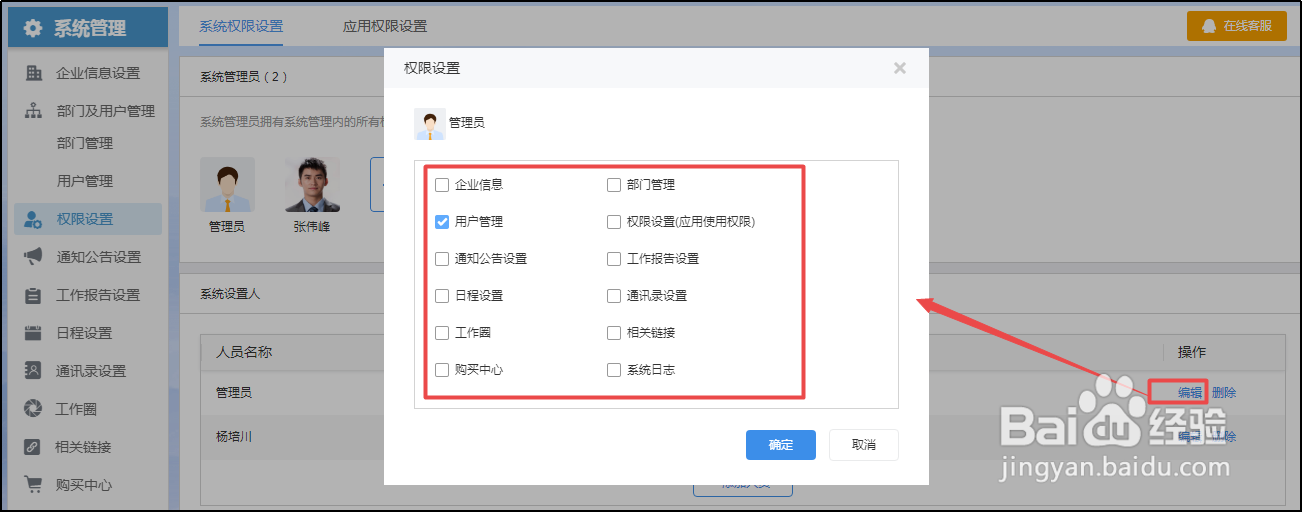The height and width of the screenshot is (512, 1302).
Task: Check the 部门管理 permission box
Action: coord(614,185)
